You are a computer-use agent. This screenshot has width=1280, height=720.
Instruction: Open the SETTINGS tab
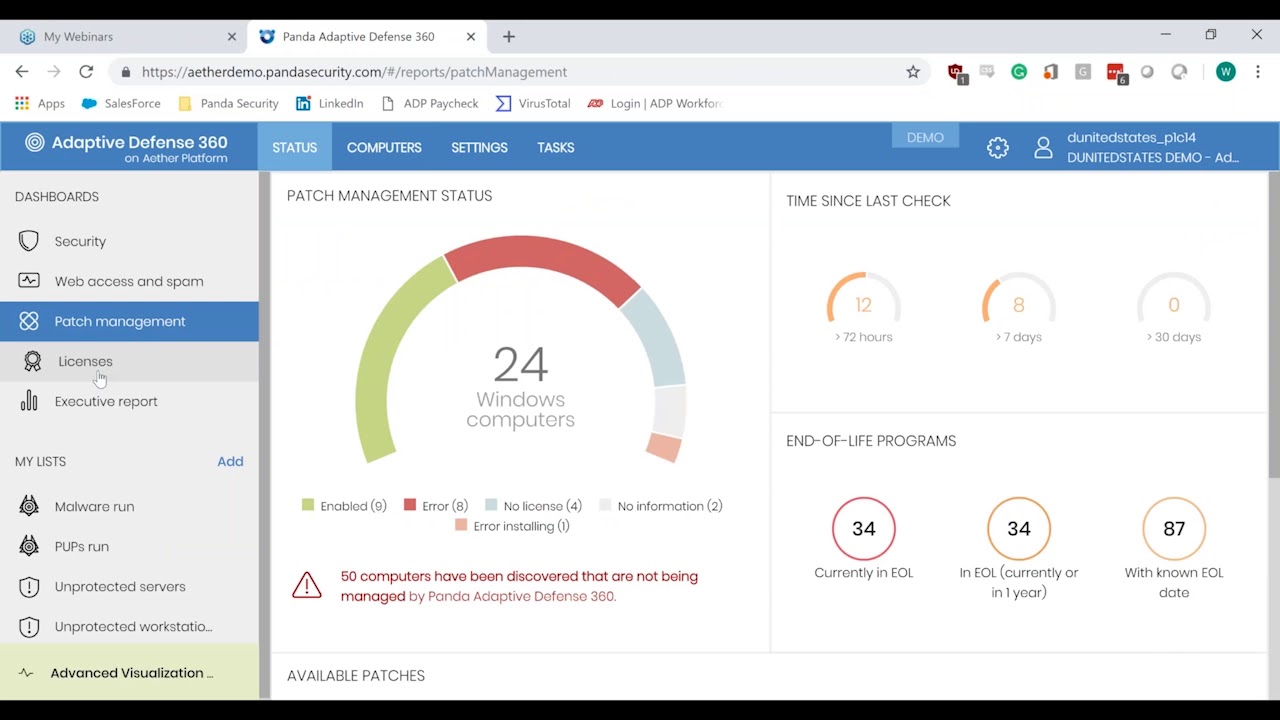[x=479, y=148]
